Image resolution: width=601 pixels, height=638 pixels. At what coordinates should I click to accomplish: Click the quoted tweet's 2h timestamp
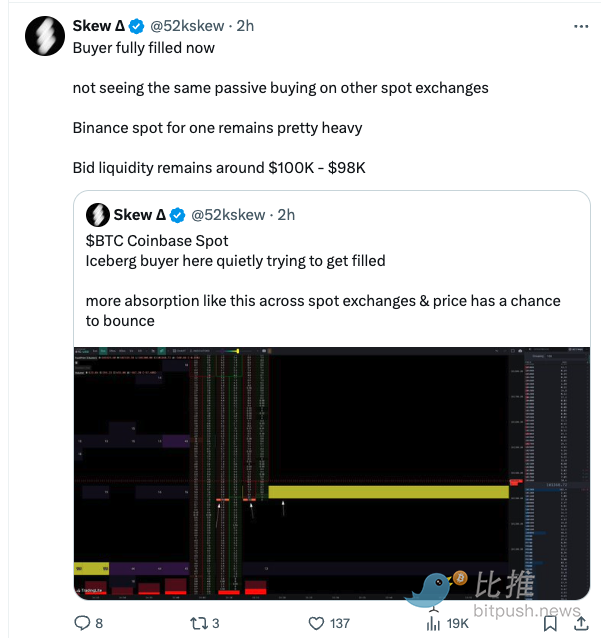pyautogui.click(x=286, y=215)
